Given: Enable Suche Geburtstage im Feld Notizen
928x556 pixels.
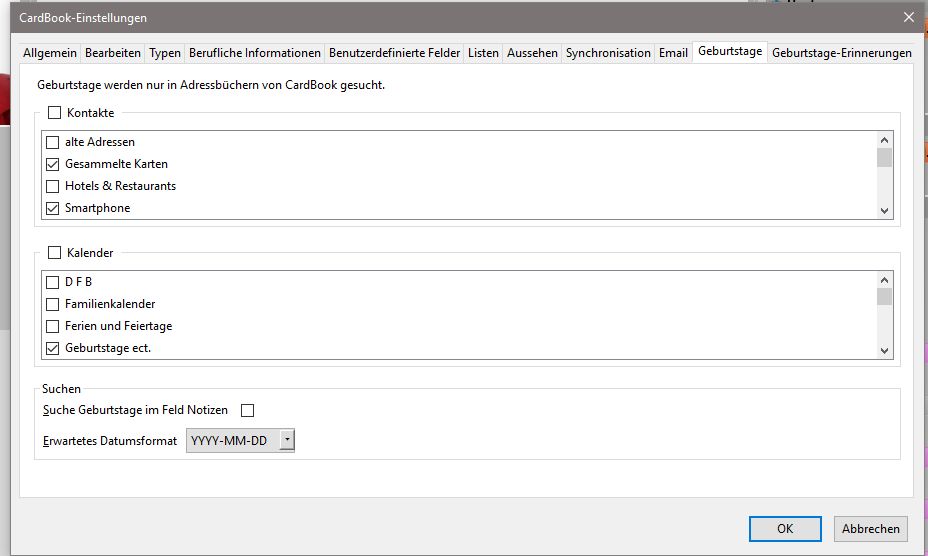Looking at the screenshot, I should coord(247,410).
